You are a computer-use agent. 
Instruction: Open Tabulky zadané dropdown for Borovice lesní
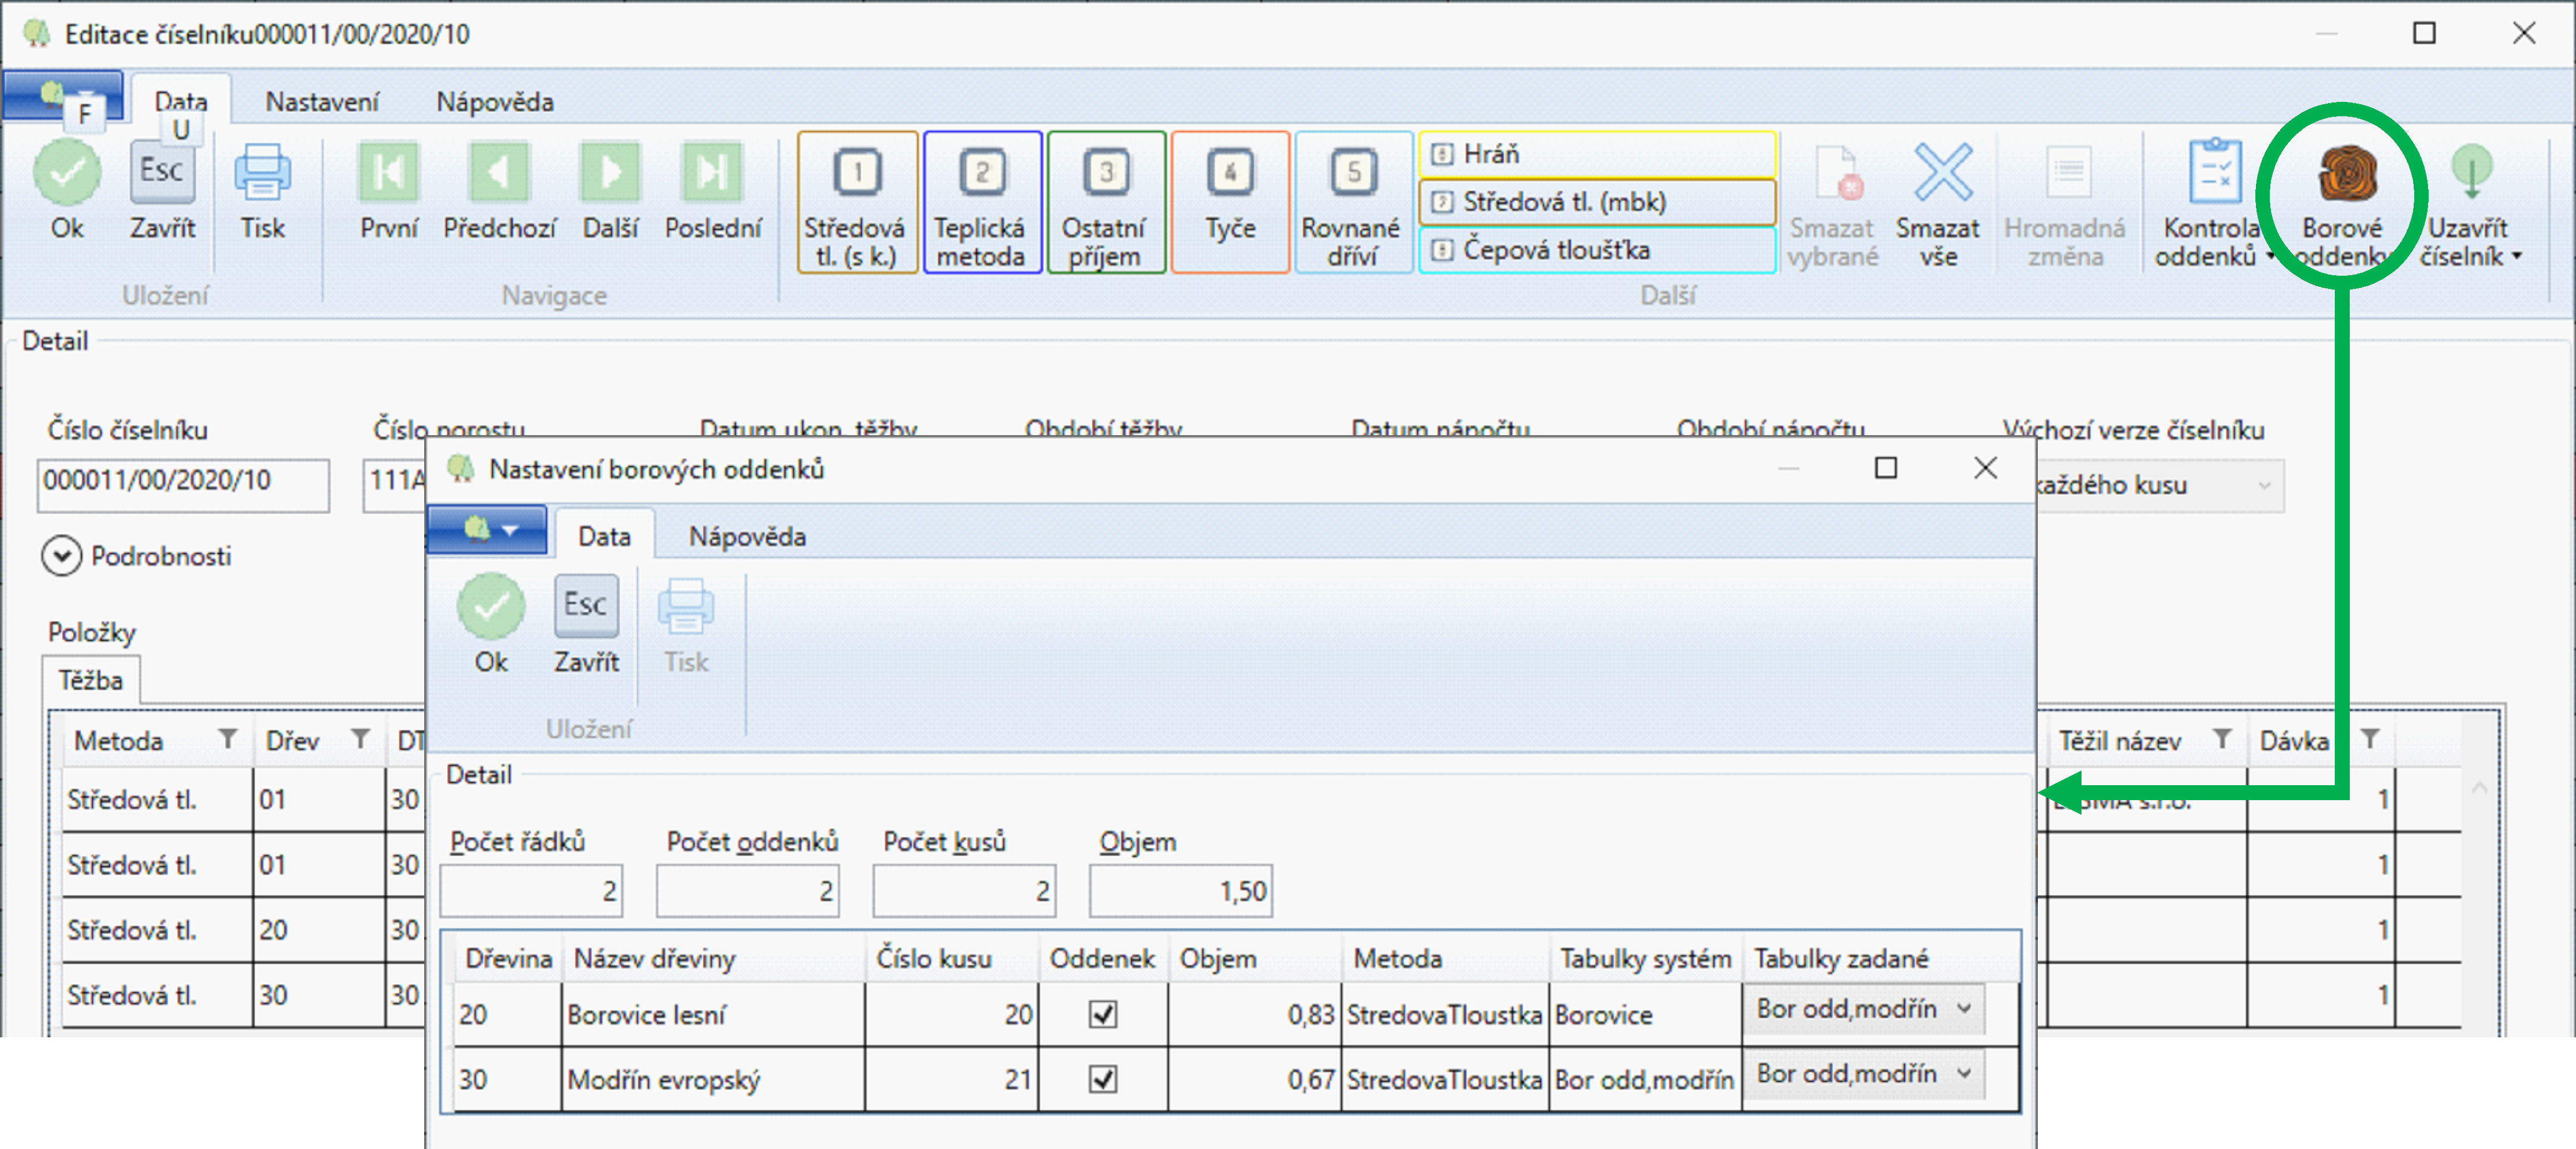pos(1963,1009)
